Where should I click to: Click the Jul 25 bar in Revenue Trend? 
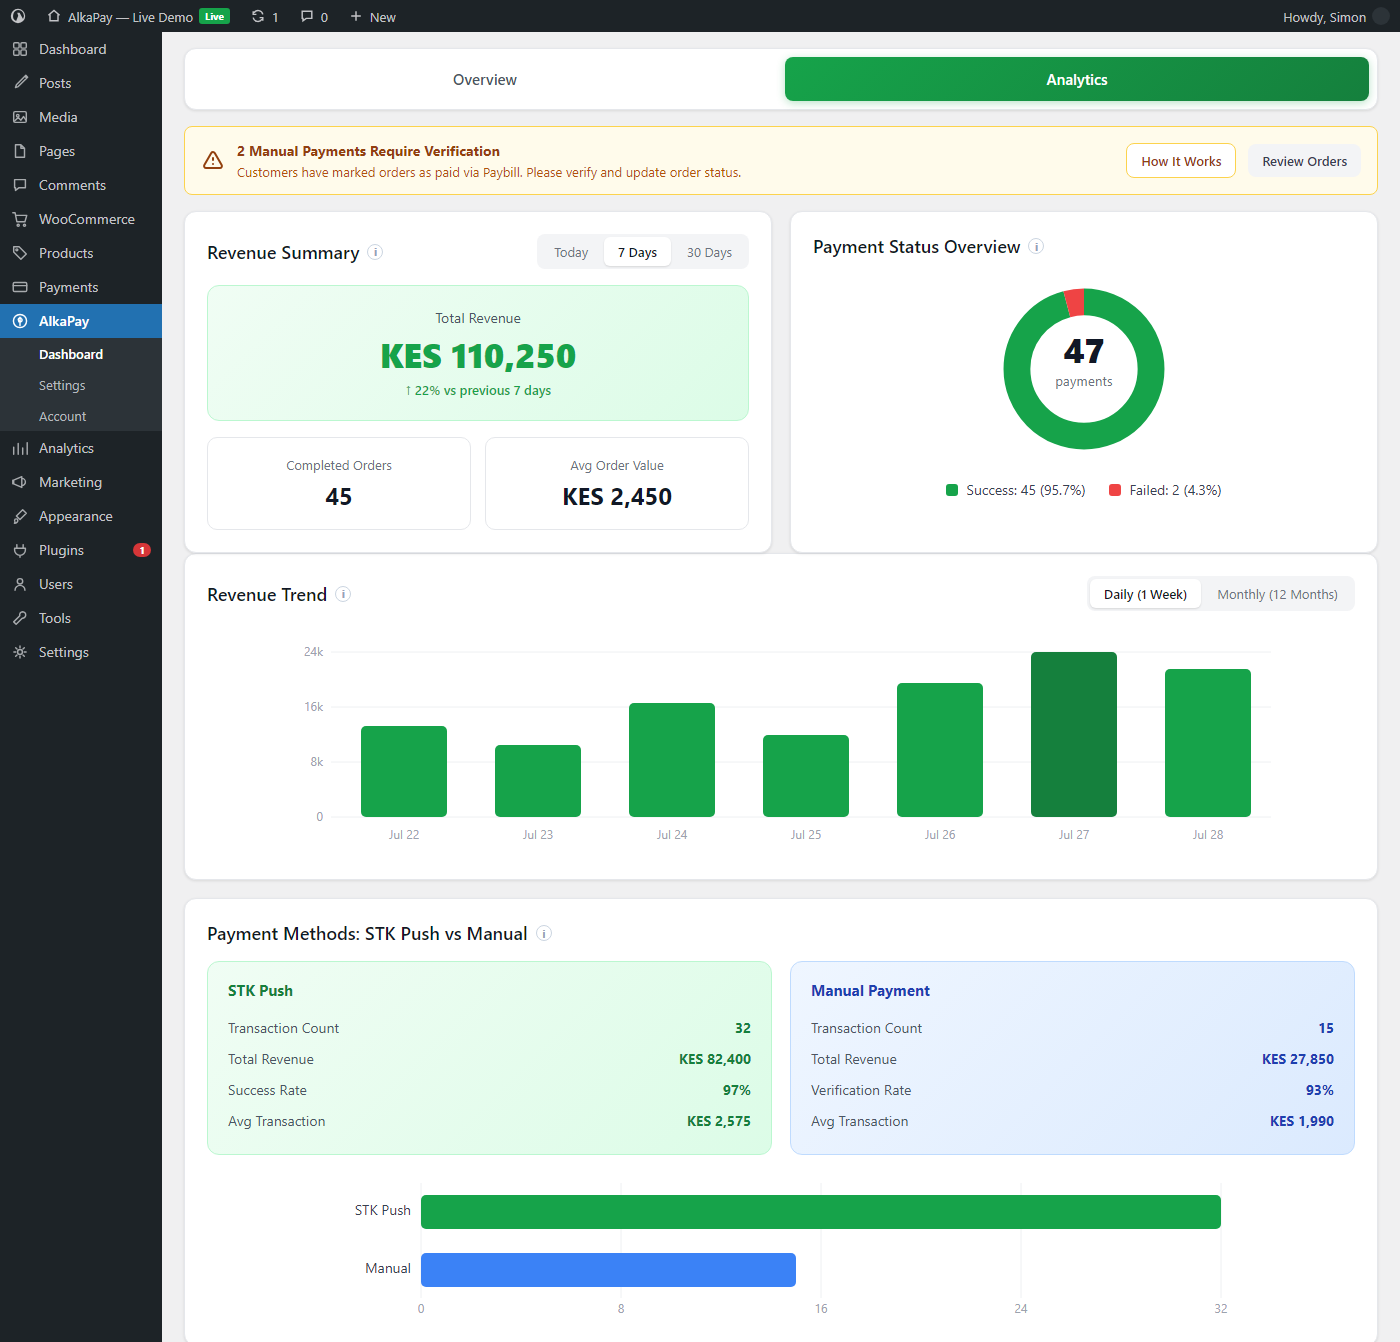806,776
